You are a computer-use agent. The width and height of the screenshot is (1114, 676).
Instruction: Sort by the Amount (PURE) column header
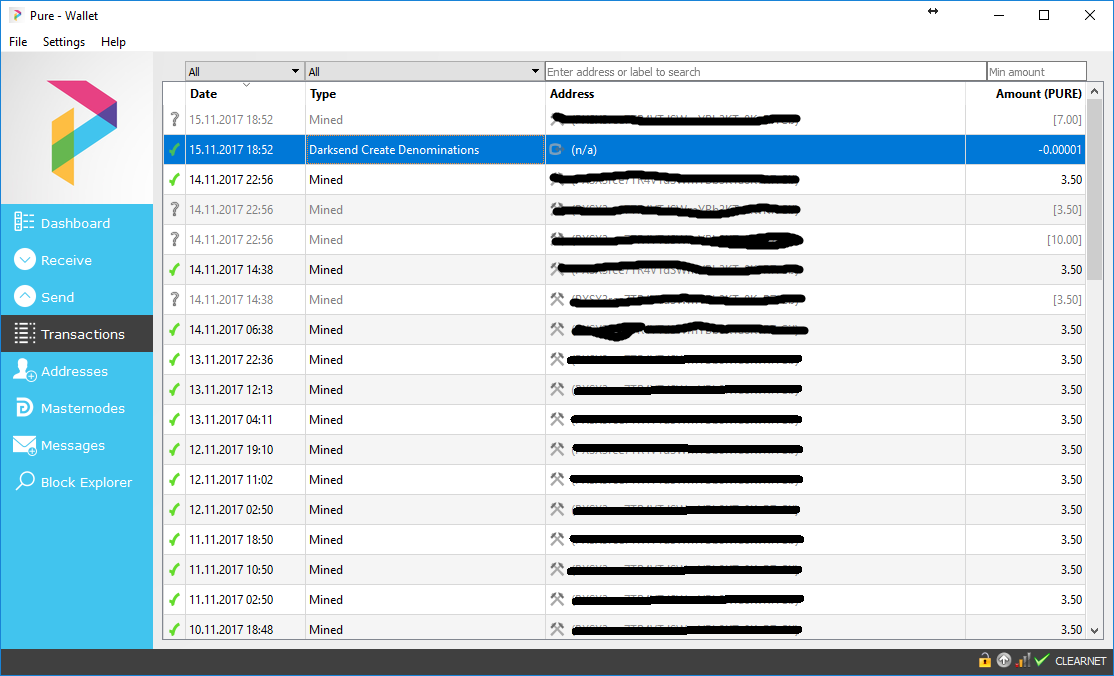click(1026, 94)
